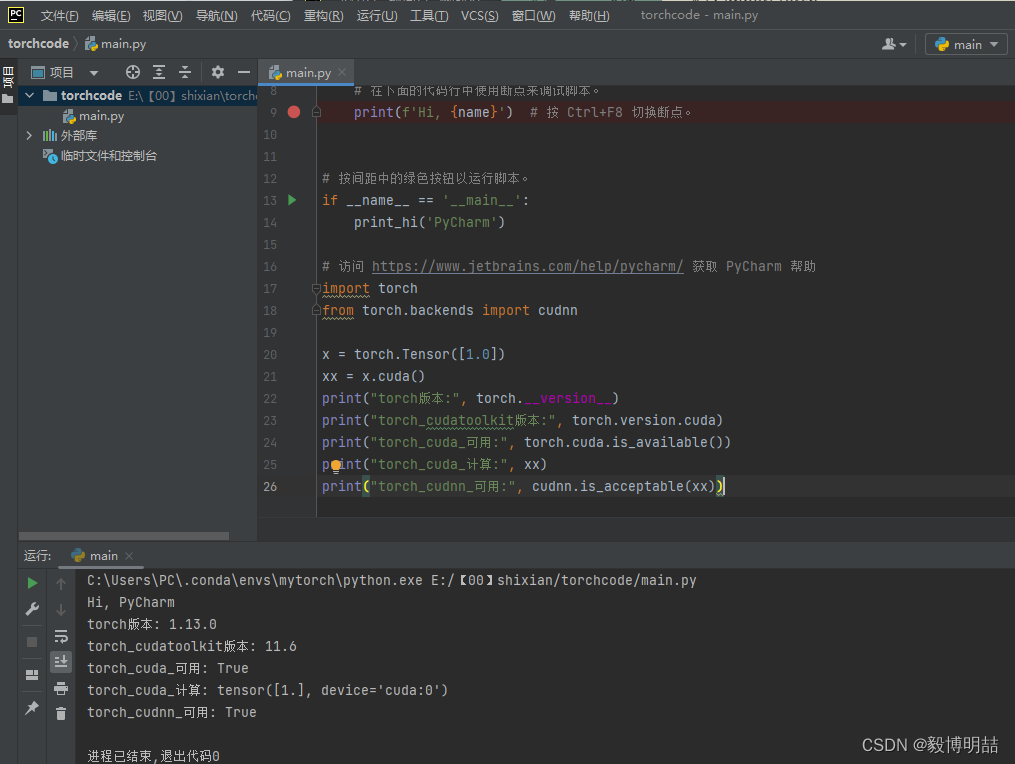Place cursor on 'xx = x.cuda()' code line
Viewport: 1015px width, 764px height.
pos(374,376)
